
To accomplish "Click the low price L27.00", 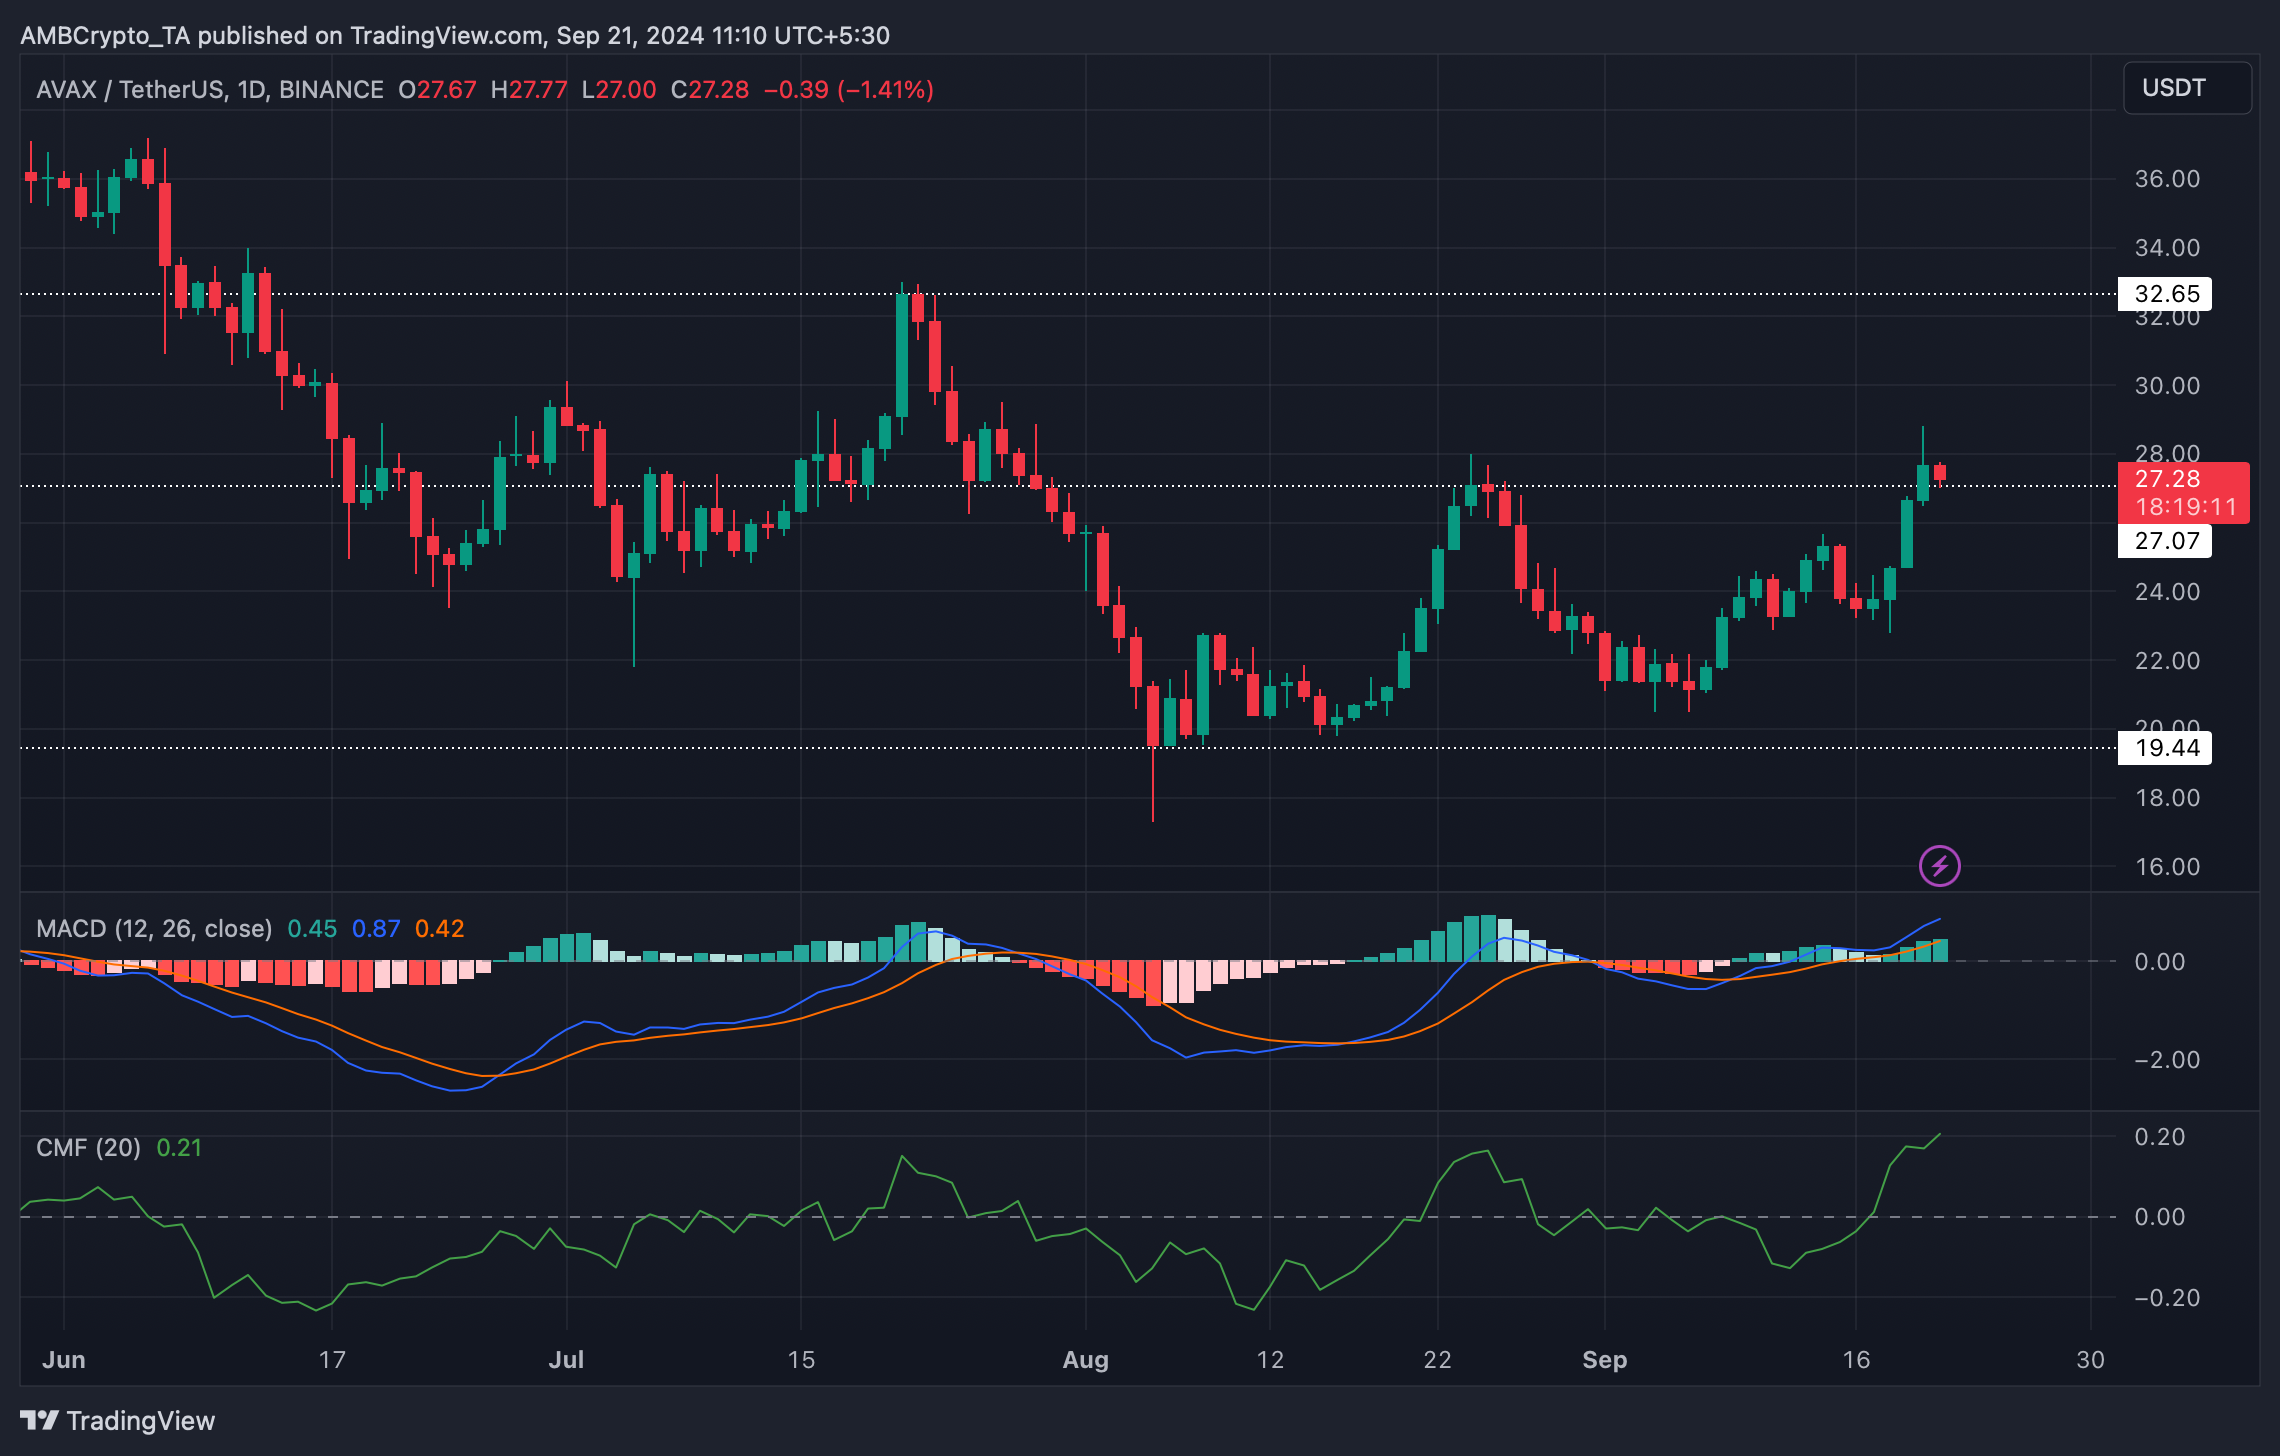I will (619, 90).
